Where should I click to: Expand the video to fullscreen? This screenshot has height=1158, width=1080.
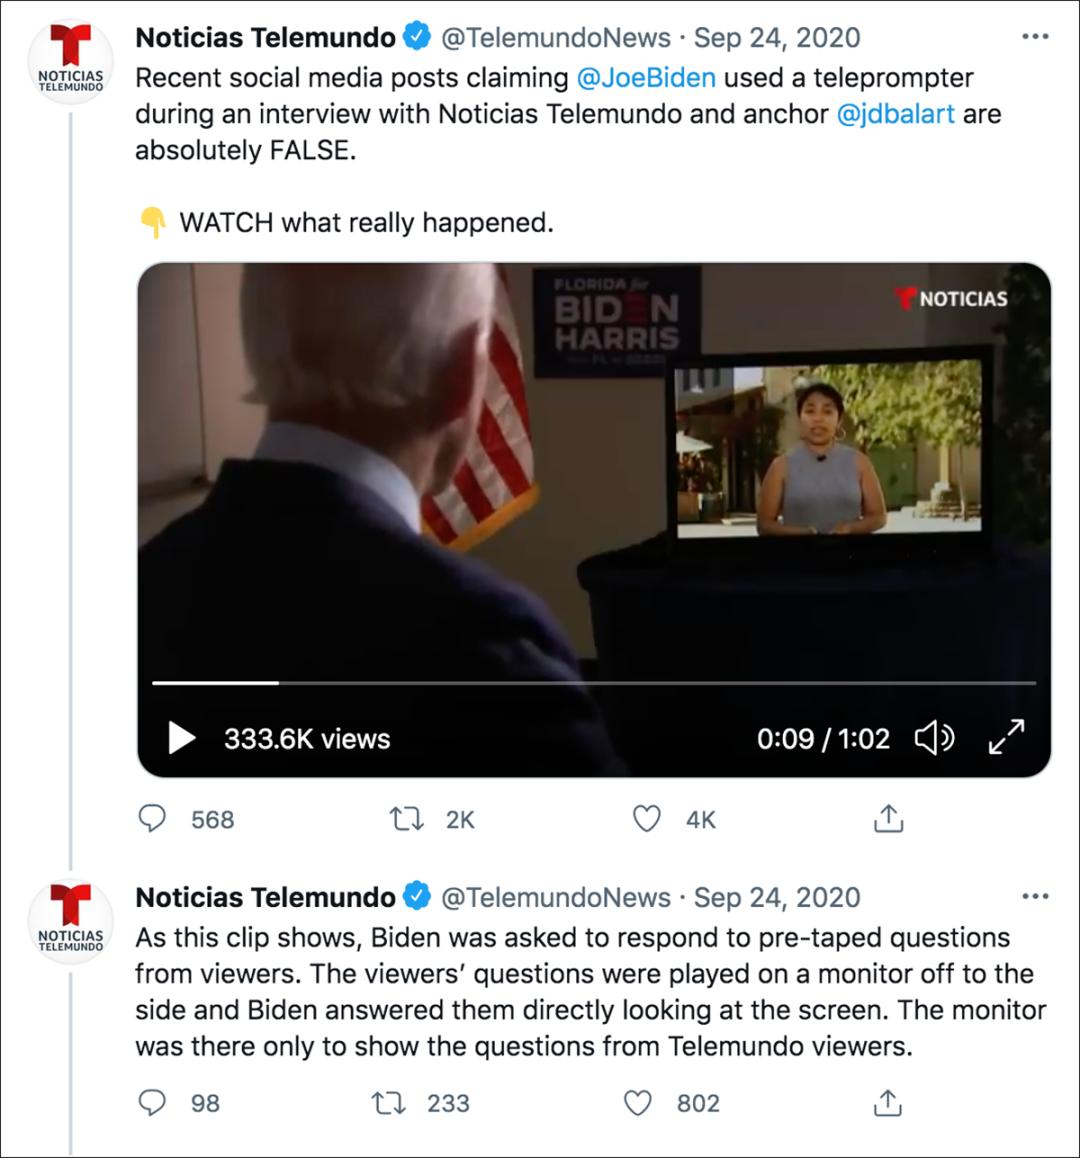(x=1006, y=737)
